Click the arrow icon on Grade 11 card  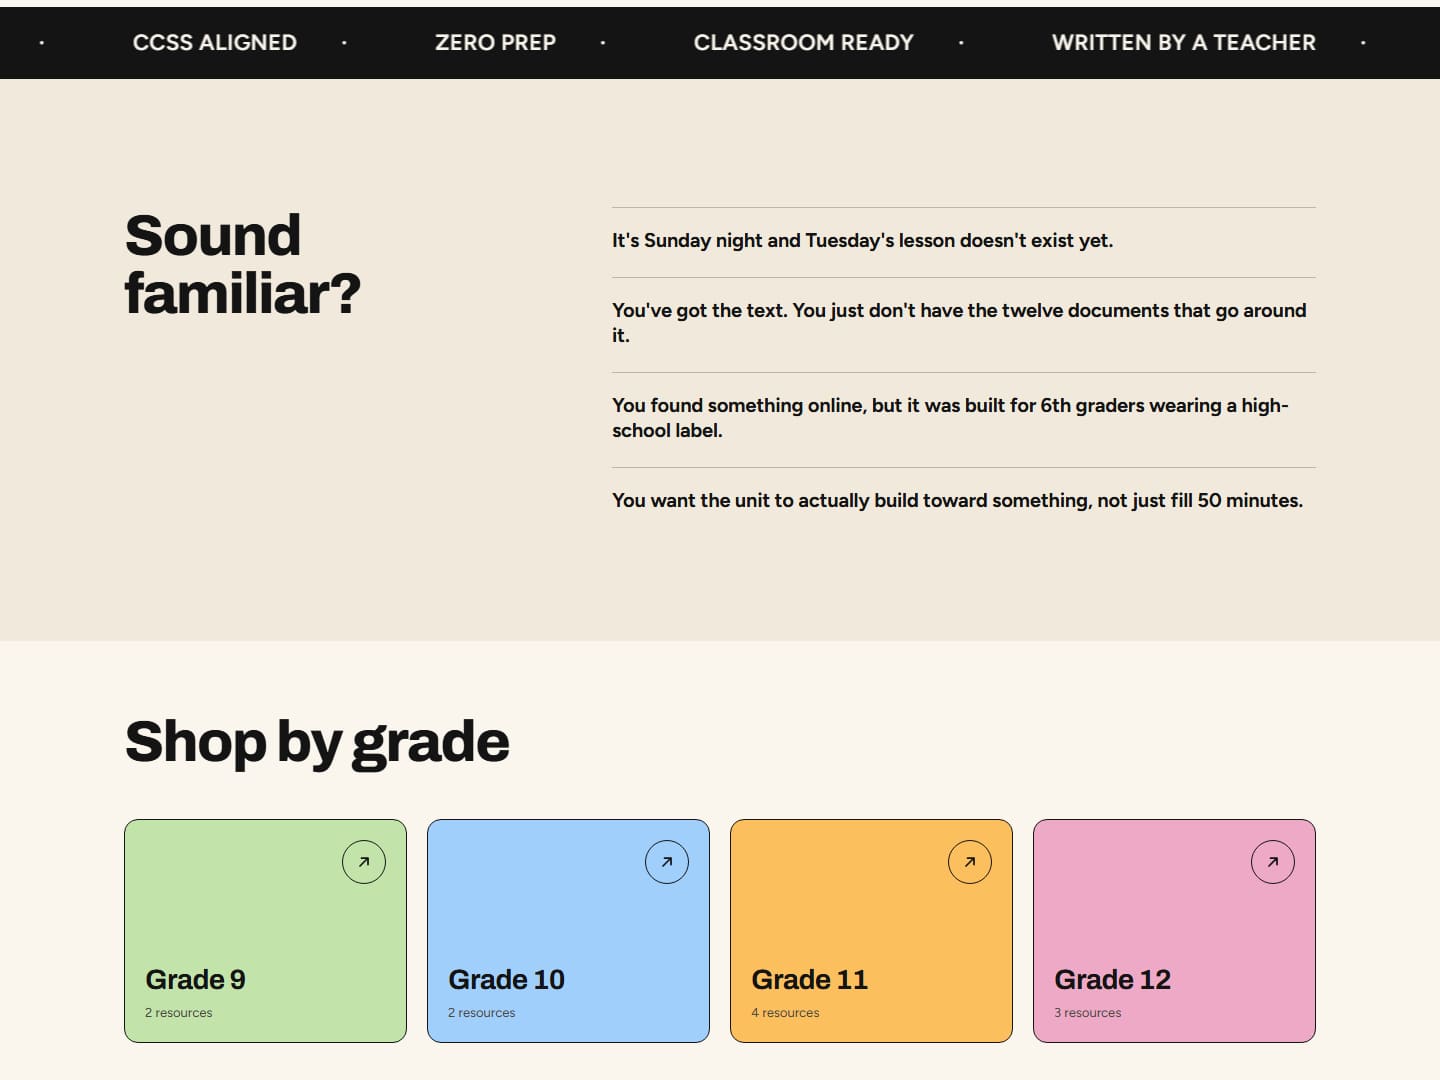tap(970, 862)
